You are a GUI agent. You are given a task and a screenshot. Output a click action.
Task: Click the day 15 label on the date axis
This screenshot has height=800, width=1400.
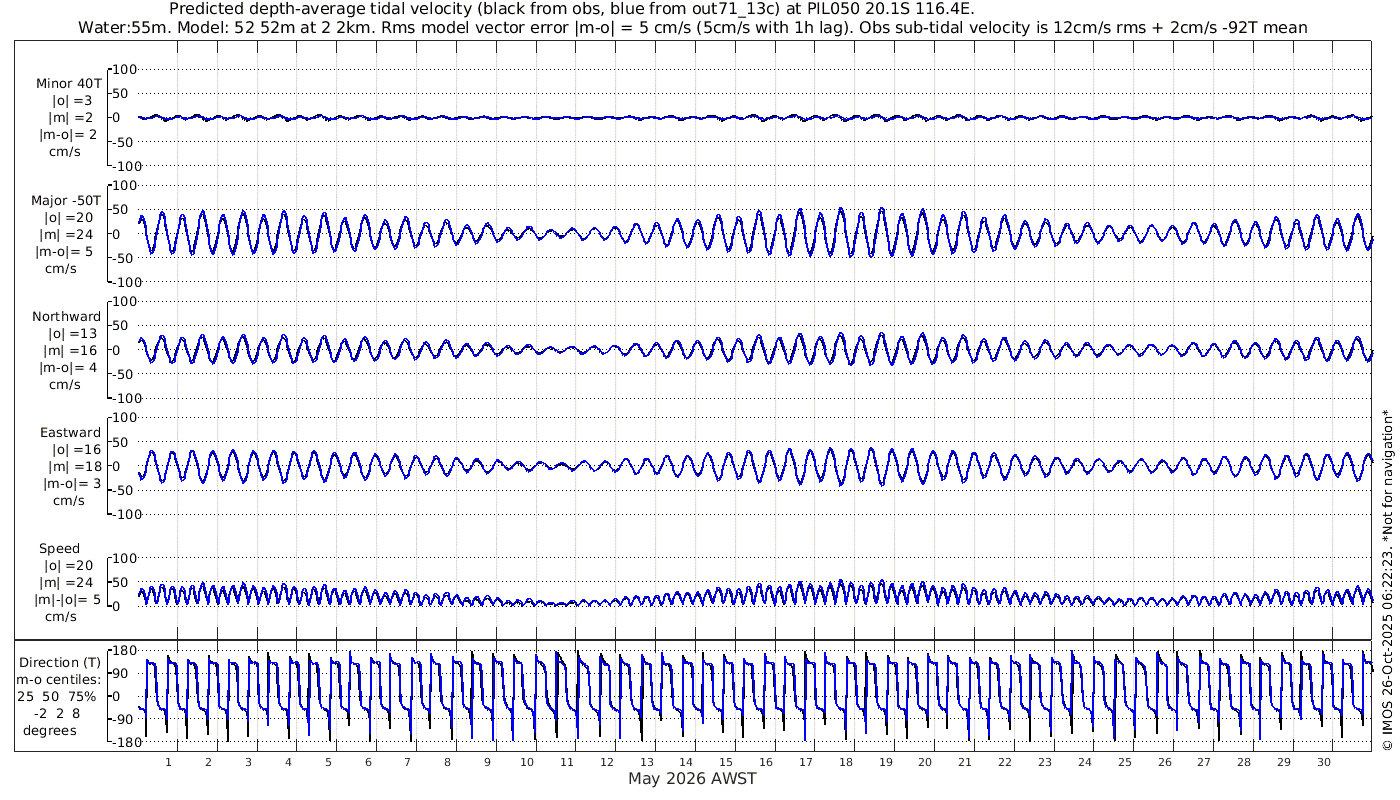[x=726, y=762]
